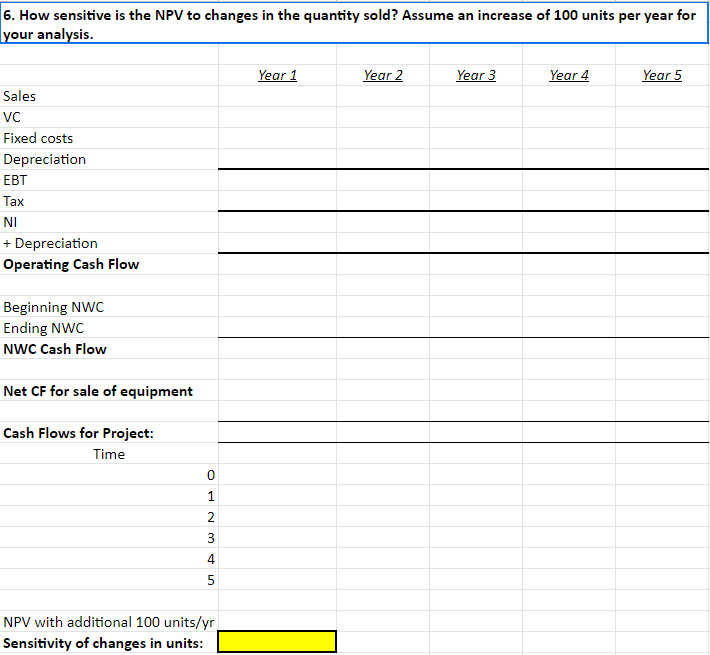Select the Beginning NWC label

(x=53, y=307)
